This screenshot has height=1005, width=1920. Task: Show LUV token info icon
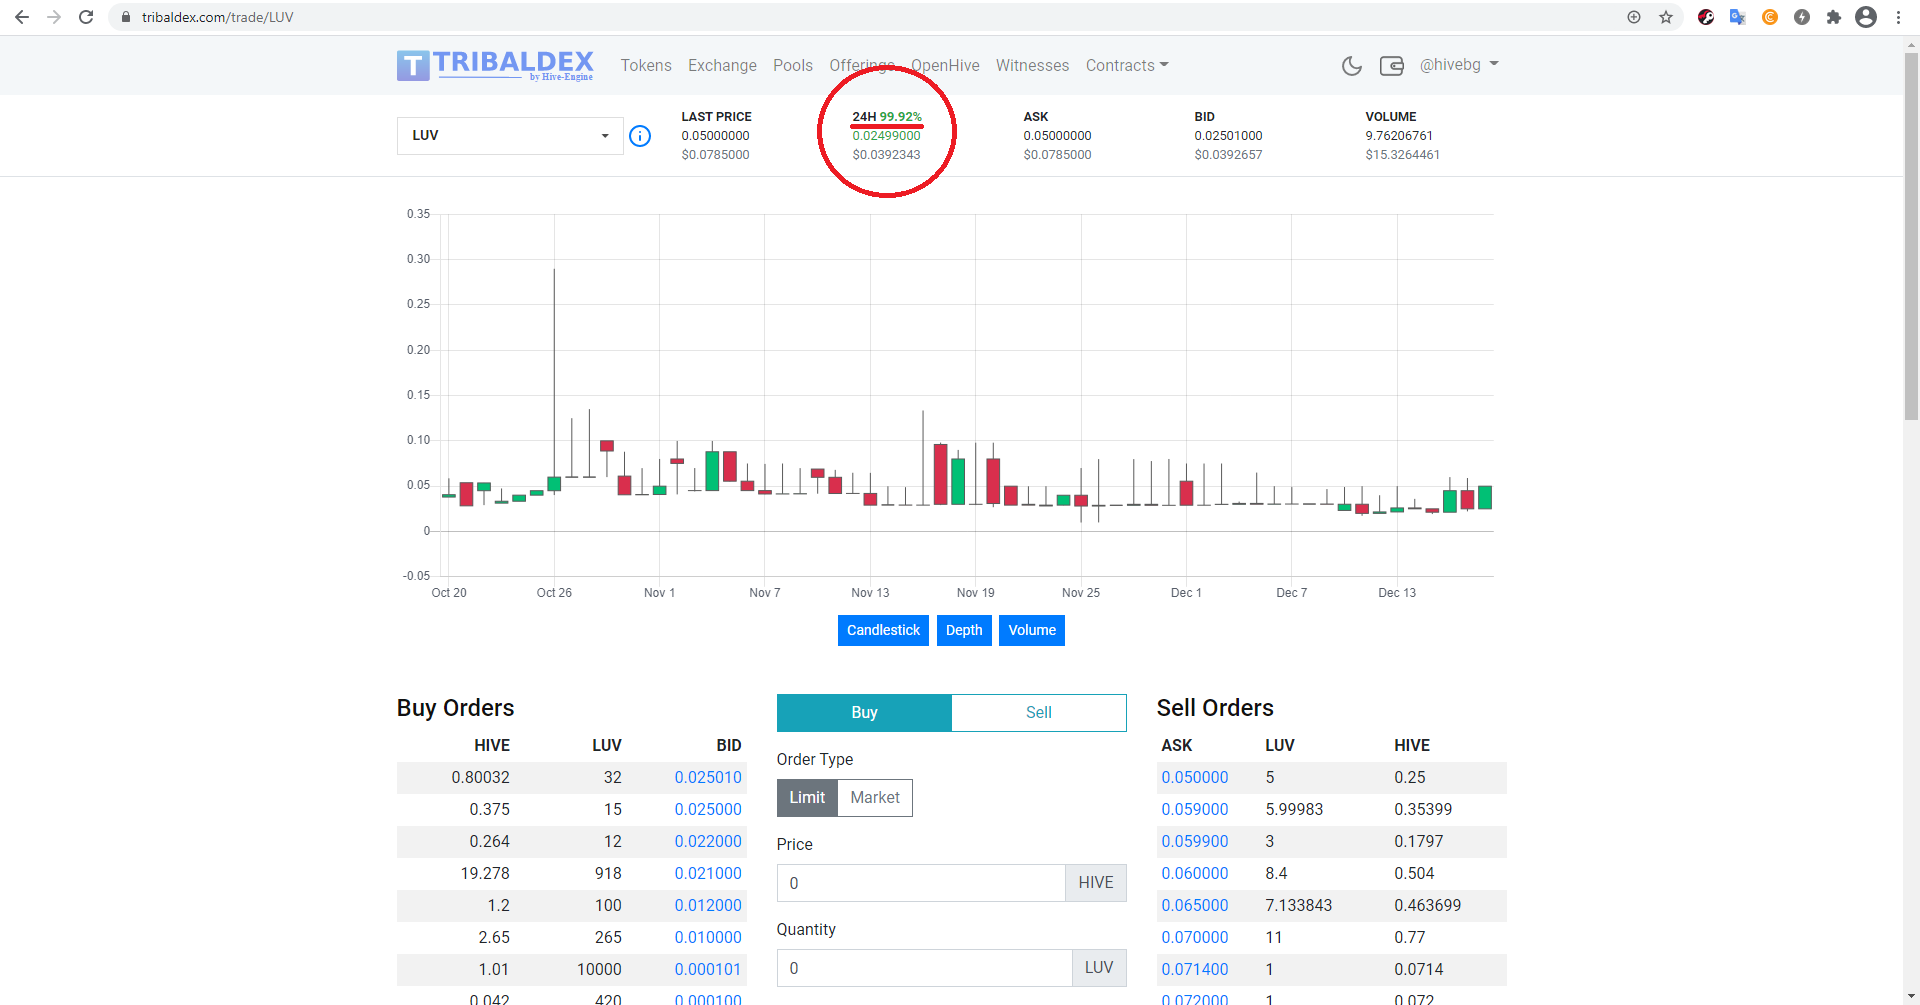click(x=640, y=136)
